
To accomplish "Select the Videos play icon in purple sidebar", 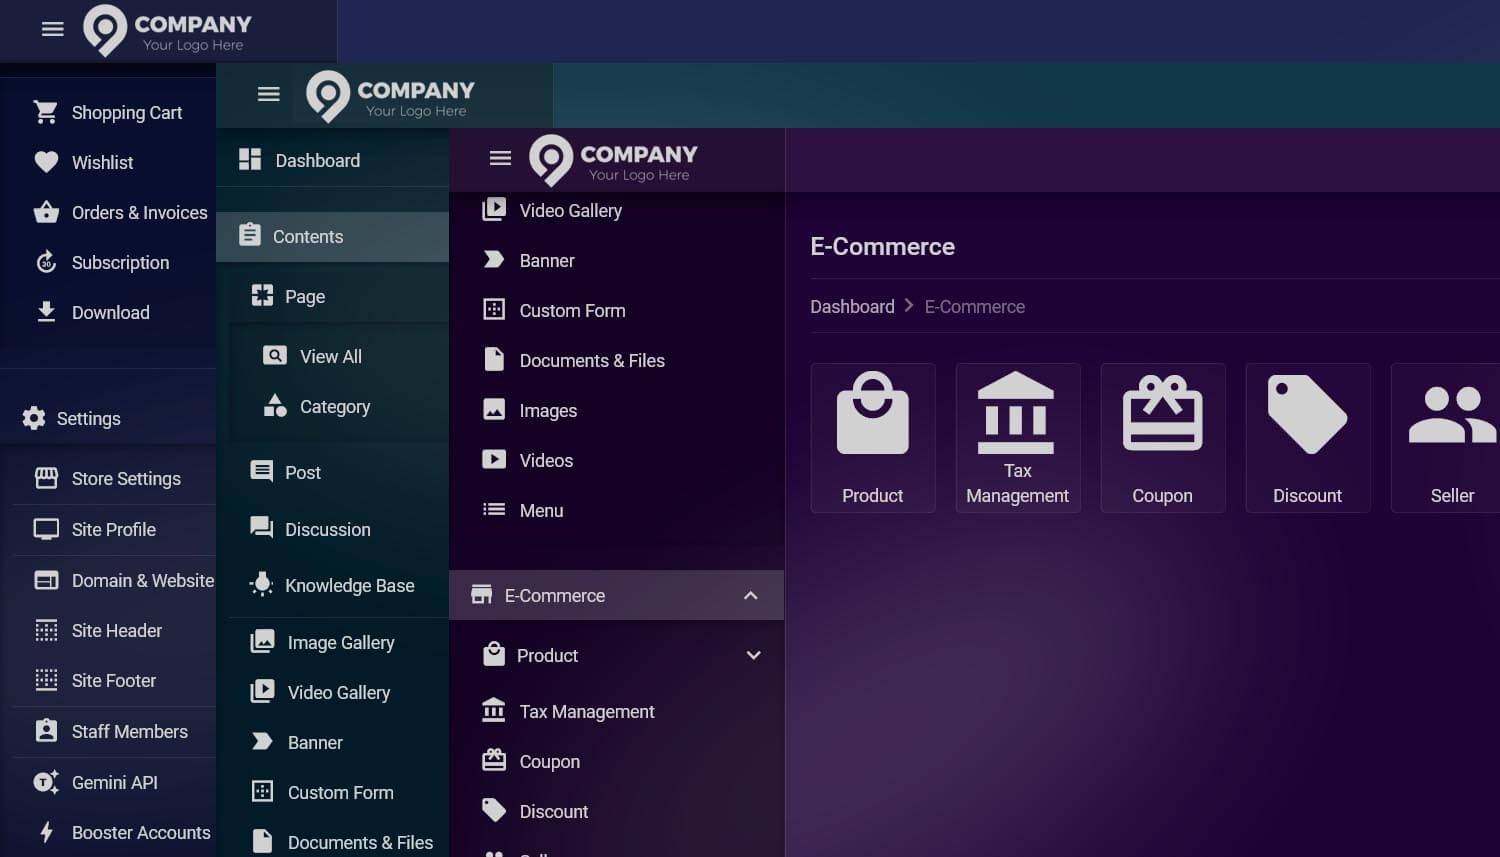I will 494,459.
